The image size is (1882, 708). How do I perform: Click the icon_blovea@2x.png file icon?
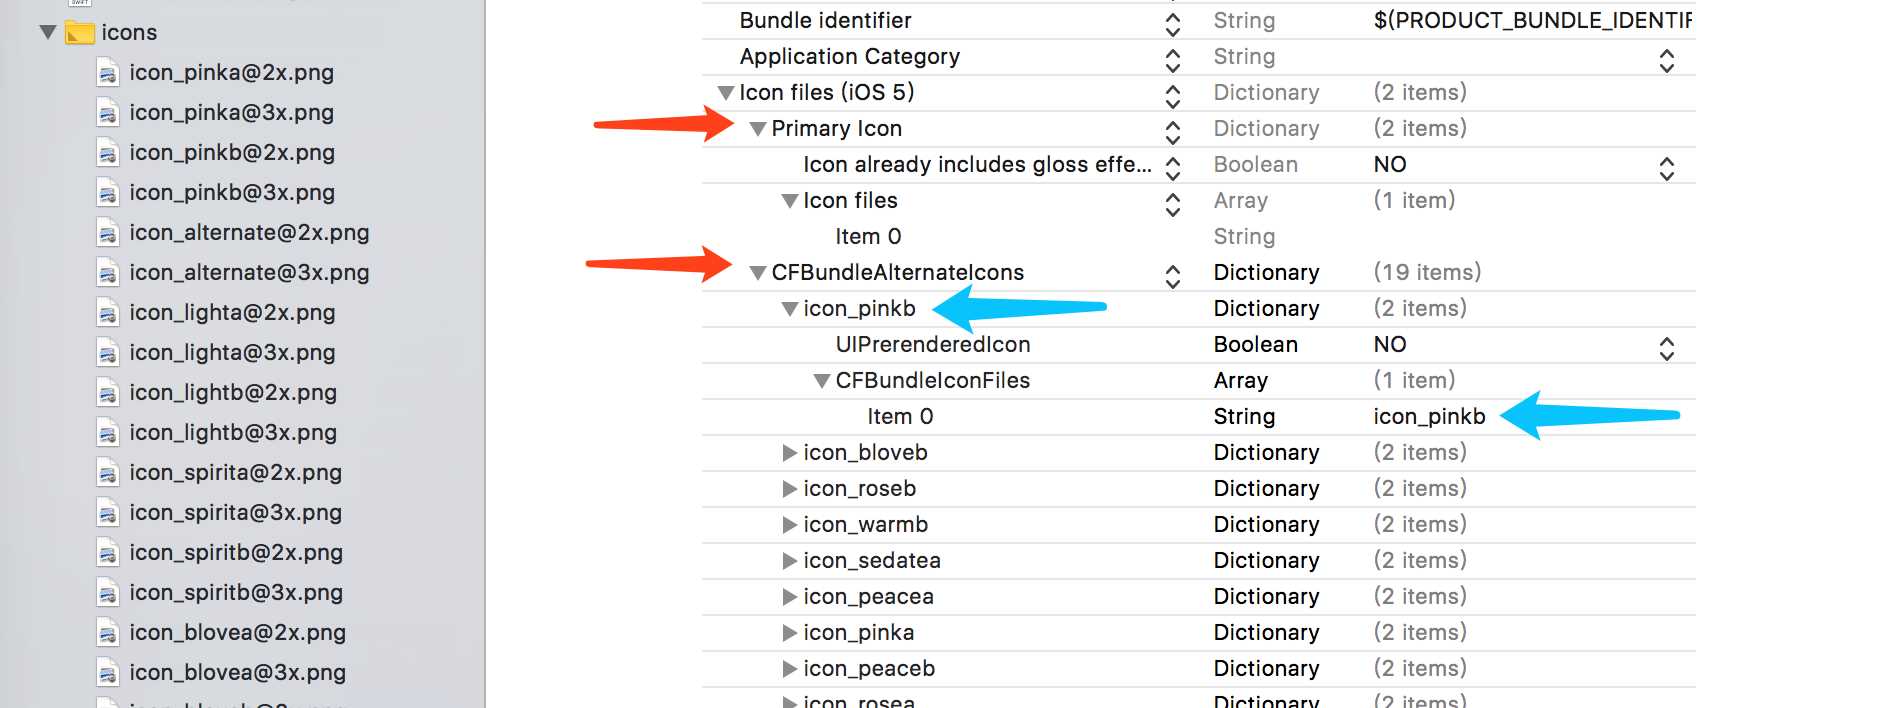point(108,633)
